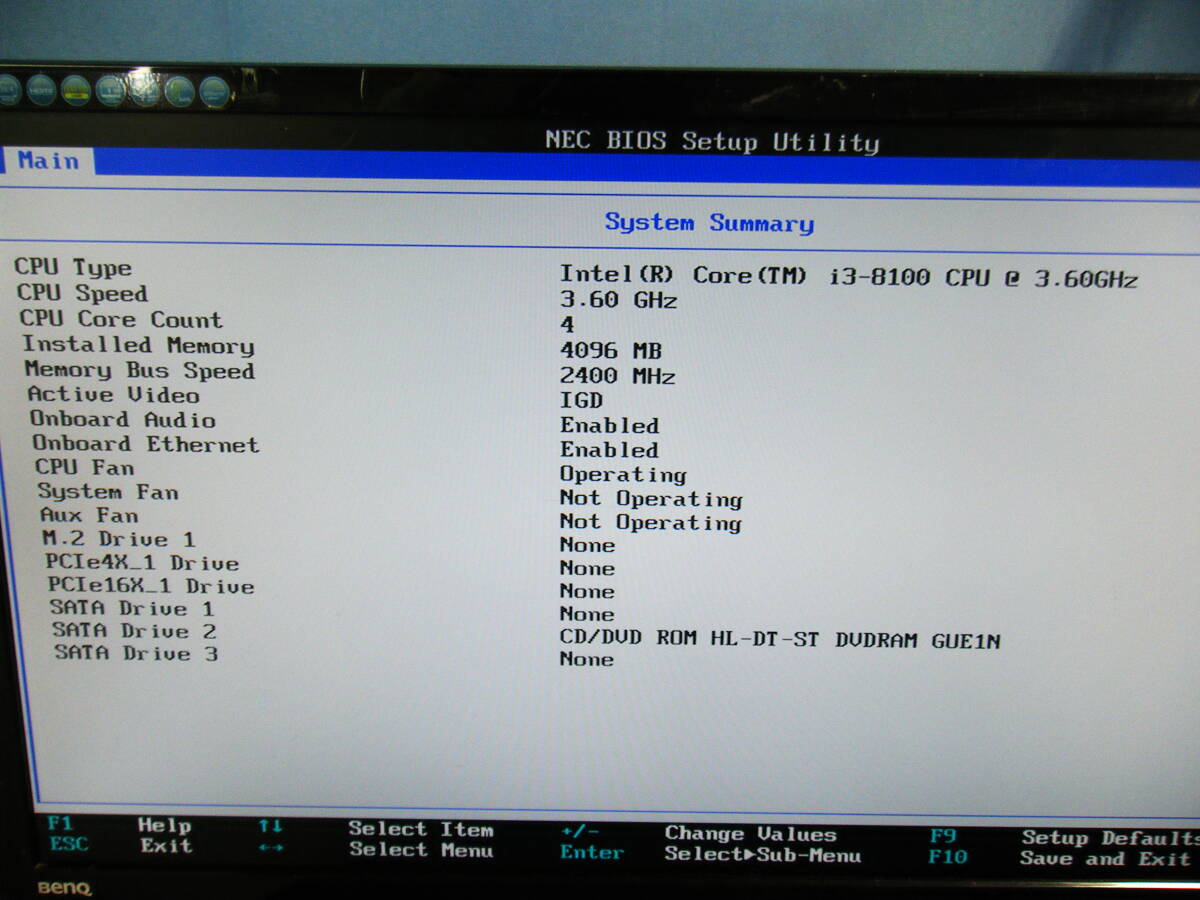This screenshot has height=900, width=1200.
Task: Click the Select Sub-Menu hint
Action: tap(763, 855)
